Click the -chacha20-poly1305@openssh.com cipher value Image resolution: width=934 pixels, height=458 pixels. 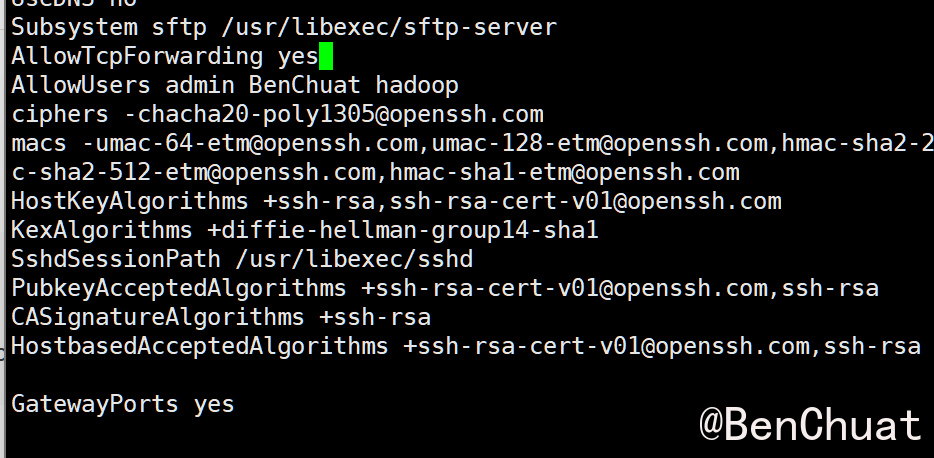tap(334, 114)
